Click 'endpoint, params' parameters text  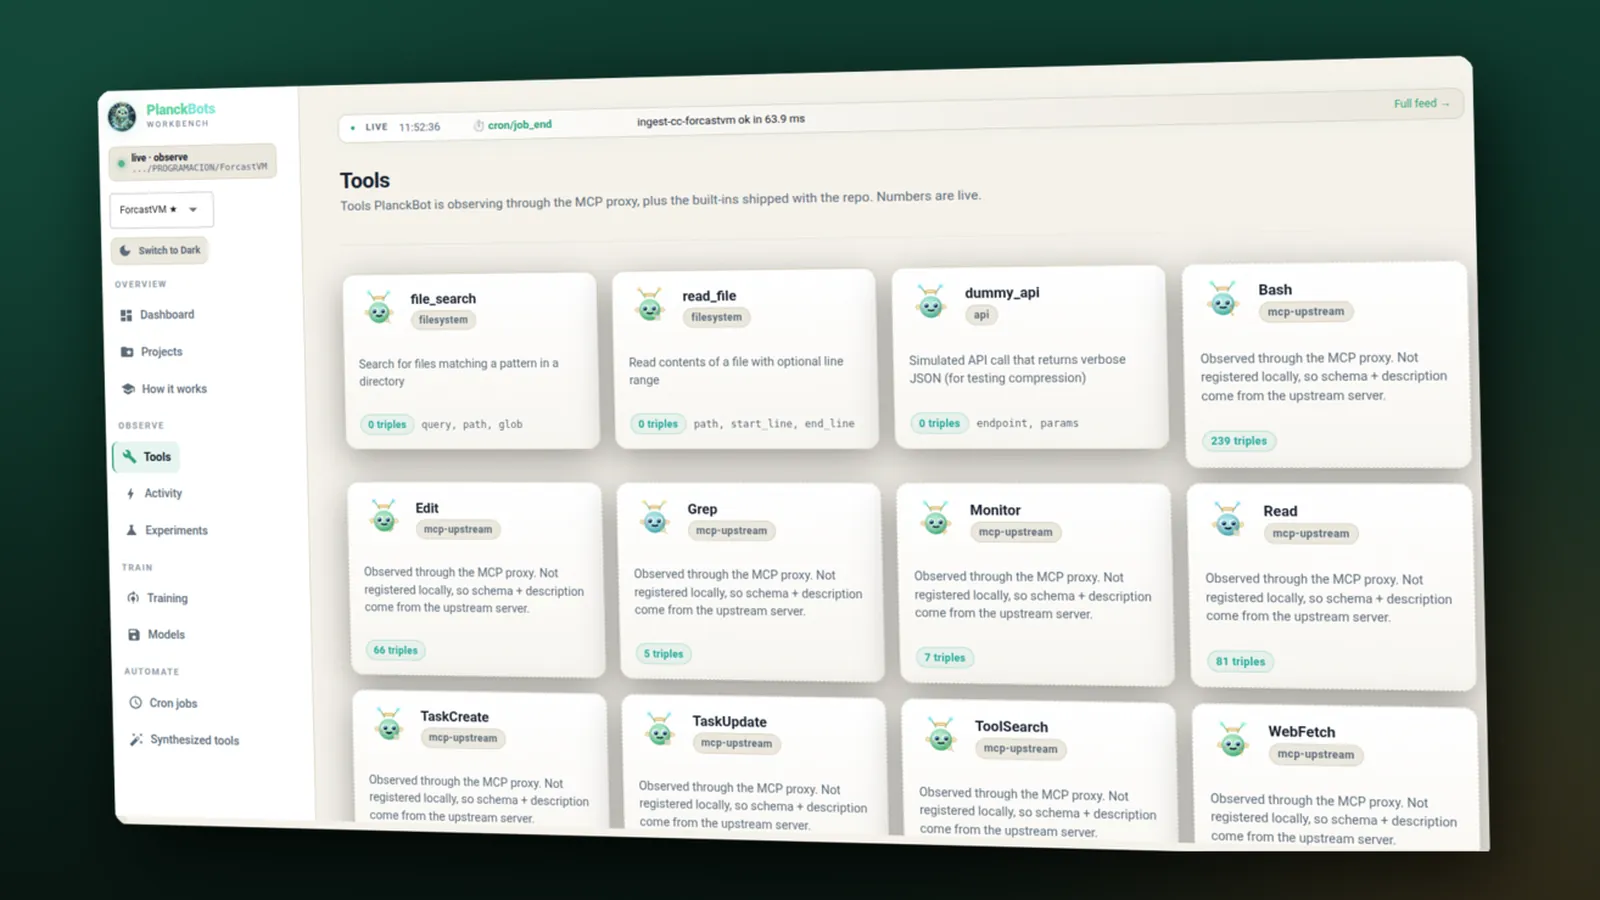click(x=1027, y=423)
